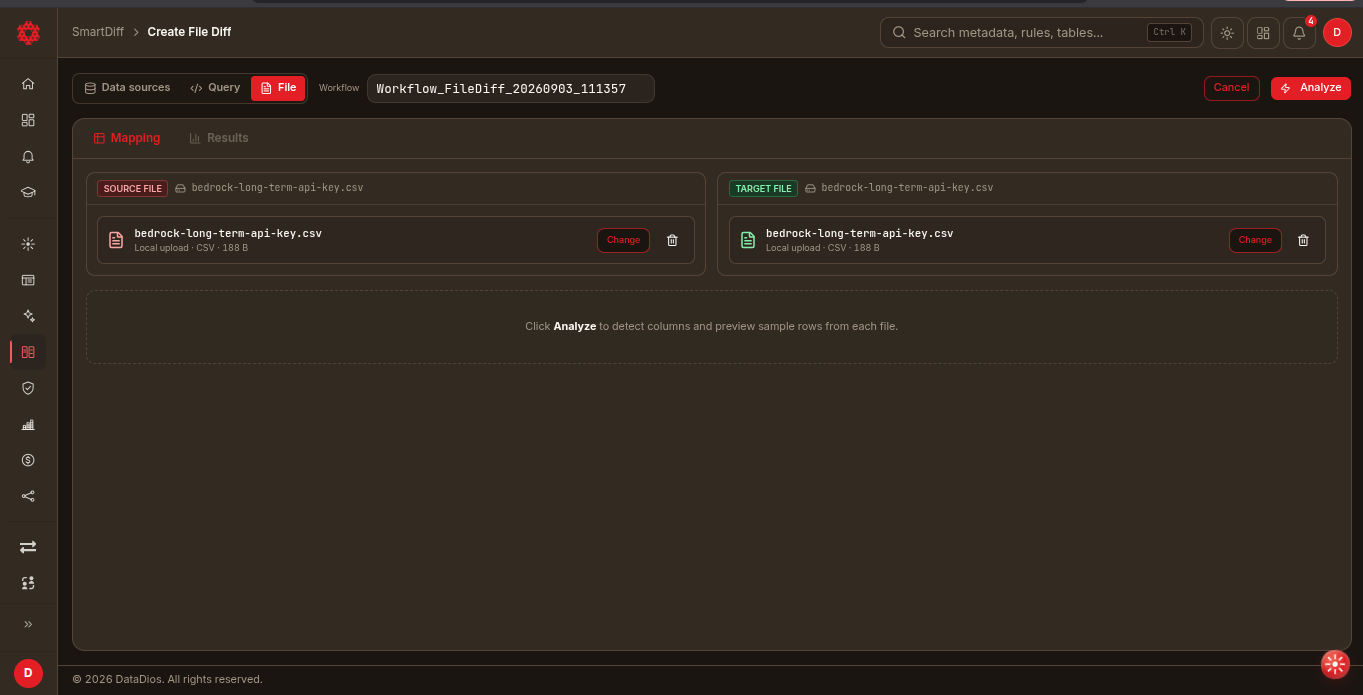Select the File mode tab
The image size is (1363, 695).
[x=278, y=88]
